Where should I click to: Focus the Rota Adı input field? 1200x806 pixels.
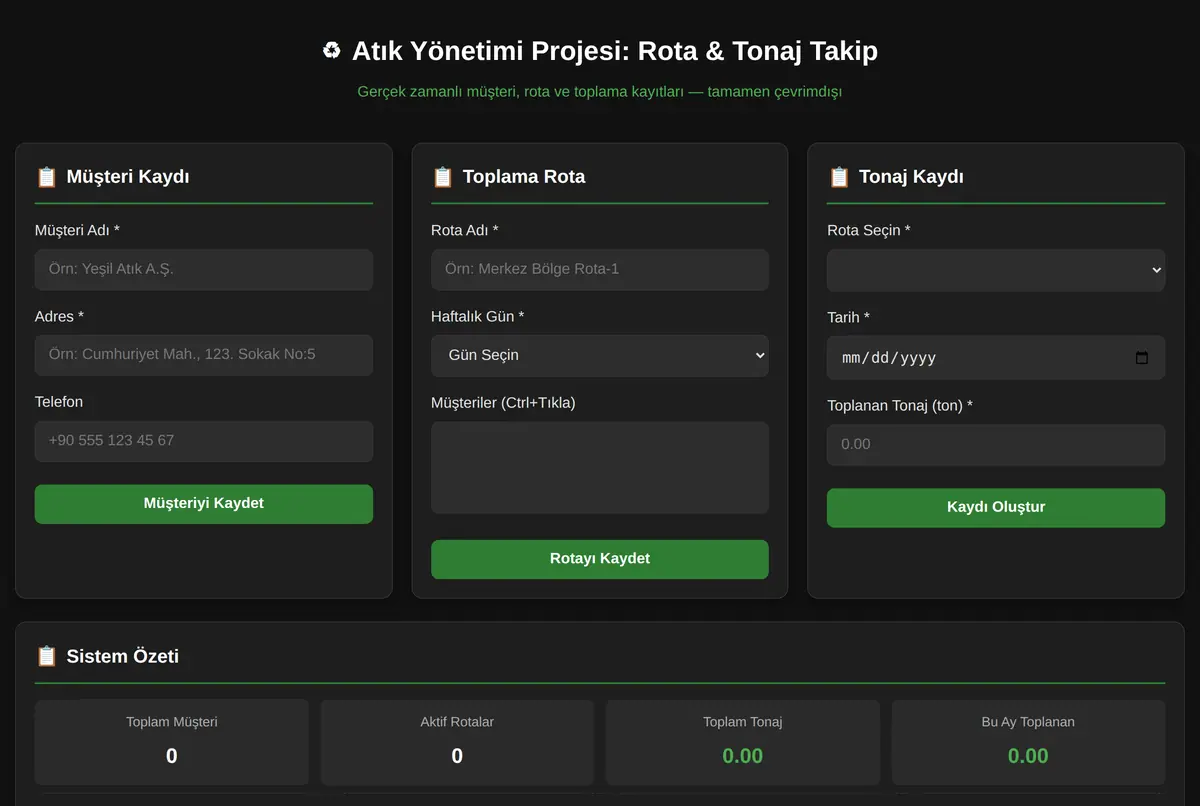600,269
